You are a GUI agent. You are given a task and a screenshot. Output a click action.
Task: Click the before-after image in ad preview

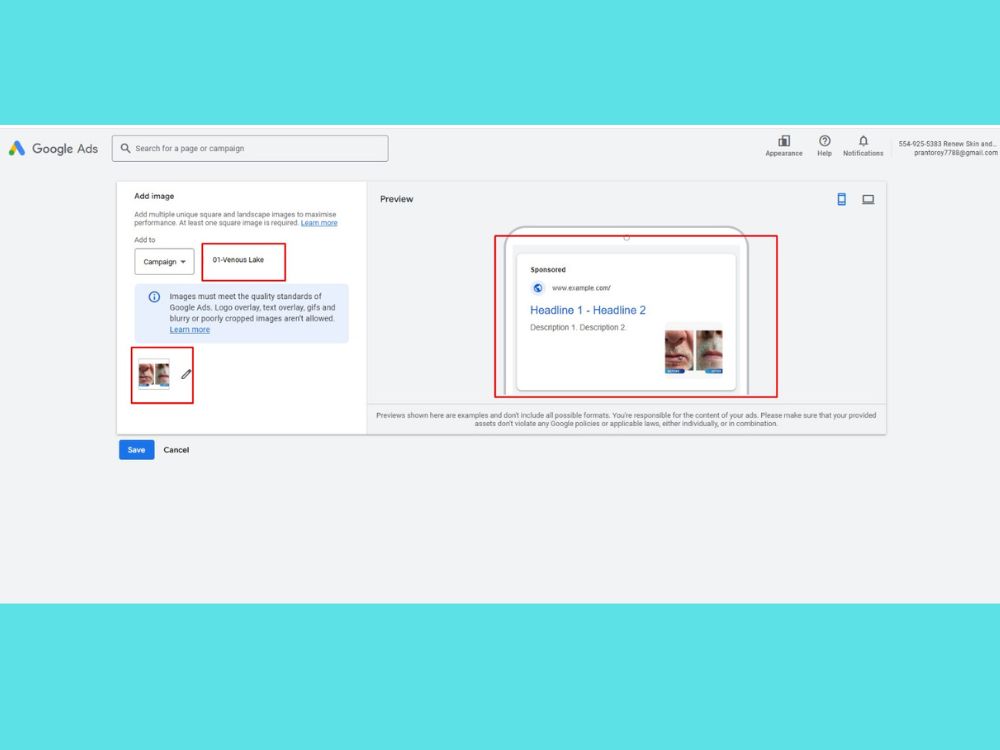point(693,351)
